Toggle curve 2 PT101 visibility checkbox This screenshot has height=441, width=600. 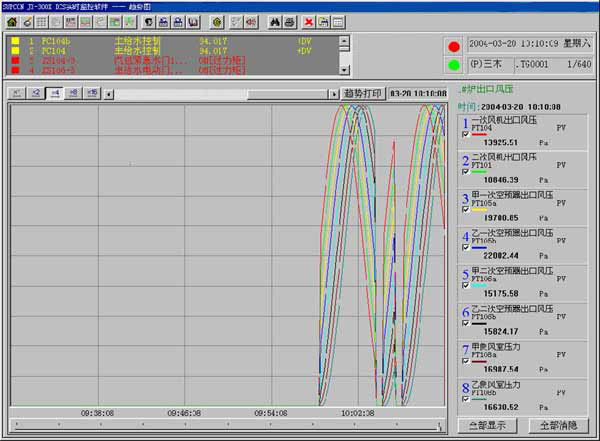466,172
